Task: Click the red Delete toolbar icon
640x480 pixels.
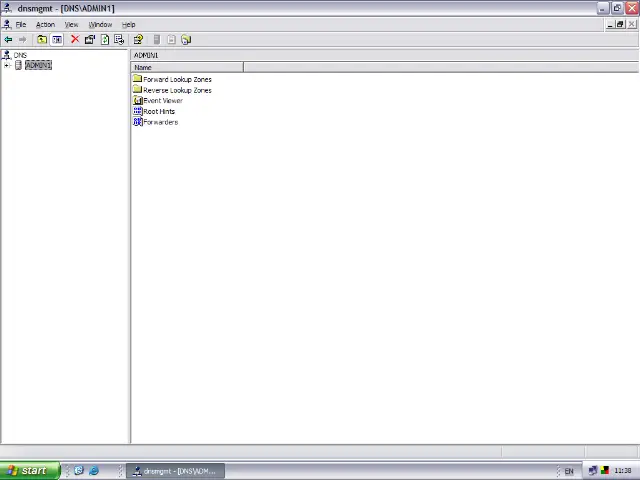Action: [74, 40]
